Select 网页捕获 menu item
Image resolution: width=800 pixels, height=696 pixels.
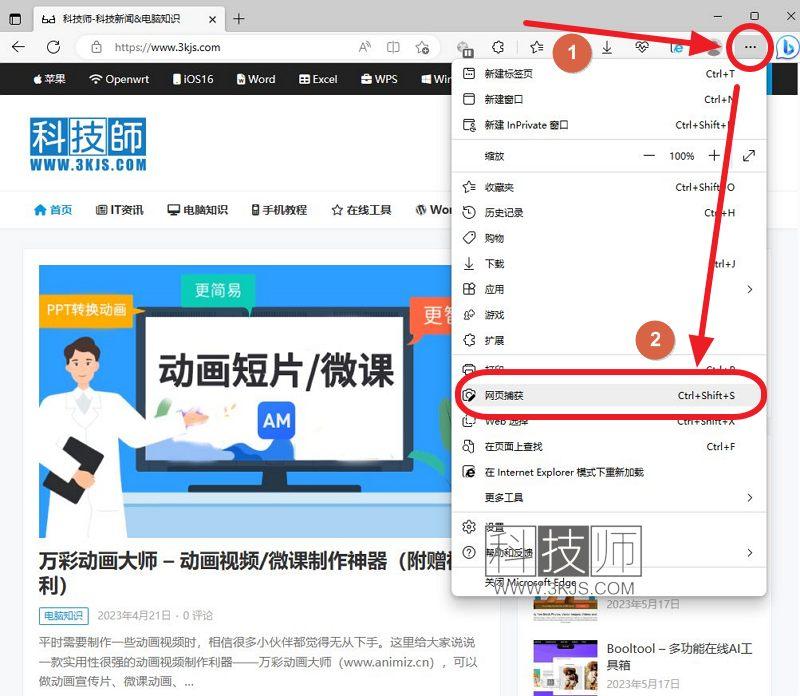pos(609,395)
